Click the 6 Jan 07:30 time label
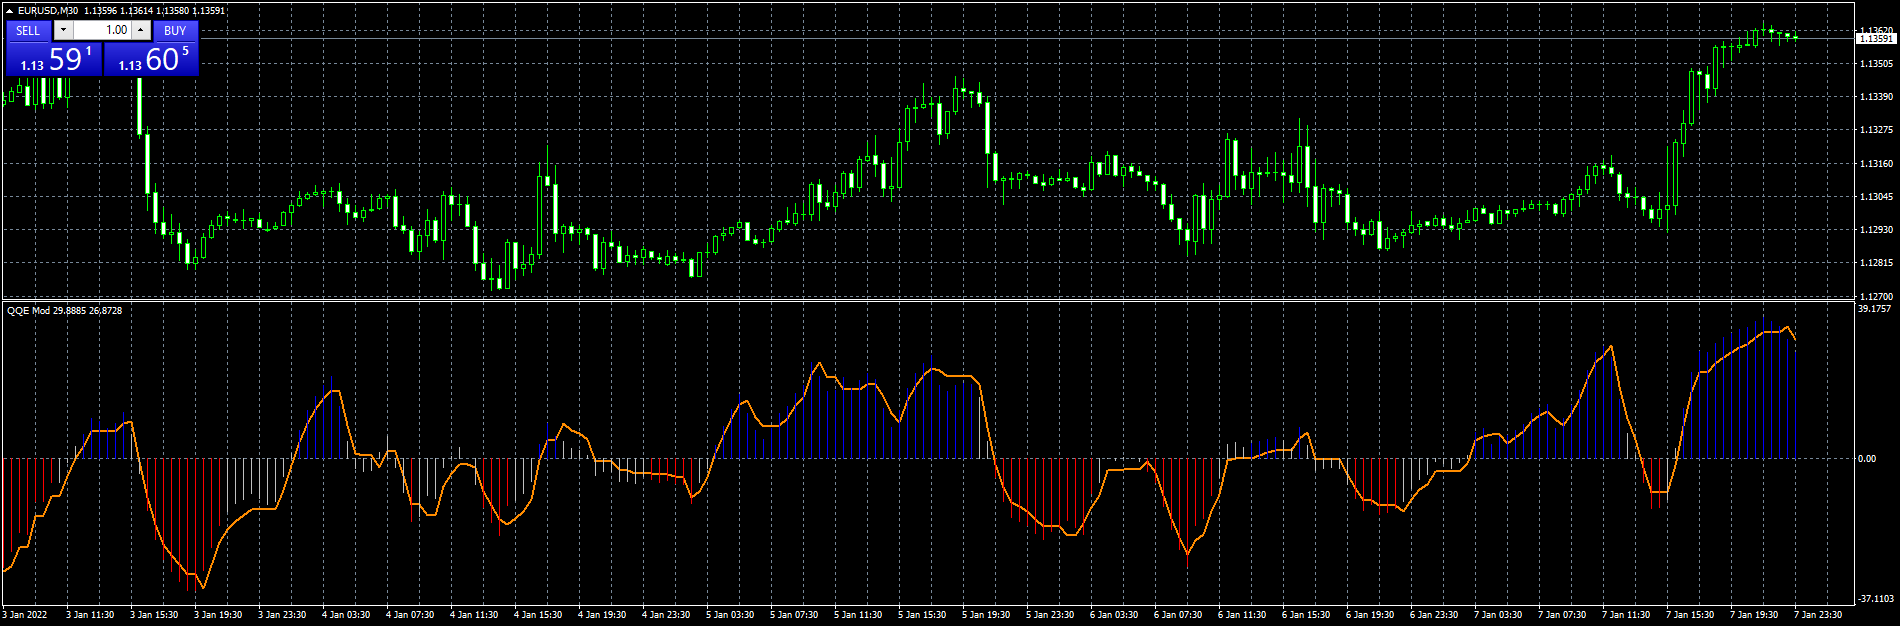 (x=1179, y=615)
